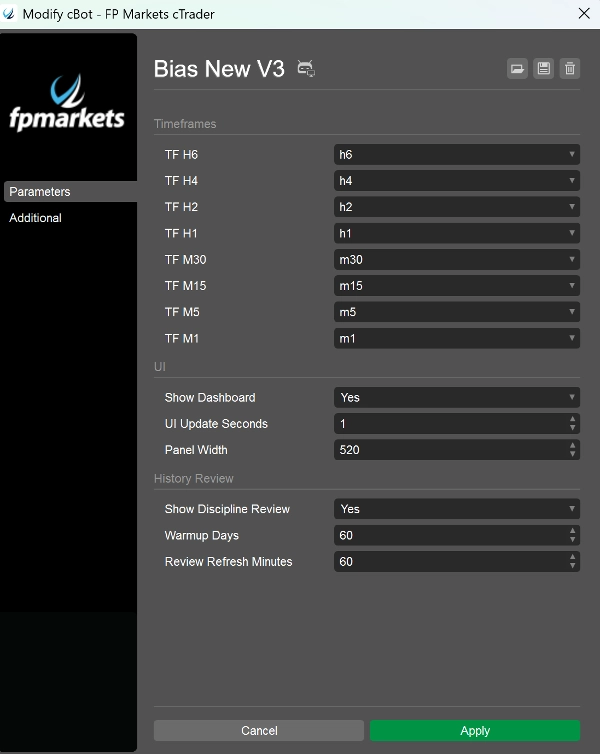Open the TF M15 dropdown

(457, 286)
